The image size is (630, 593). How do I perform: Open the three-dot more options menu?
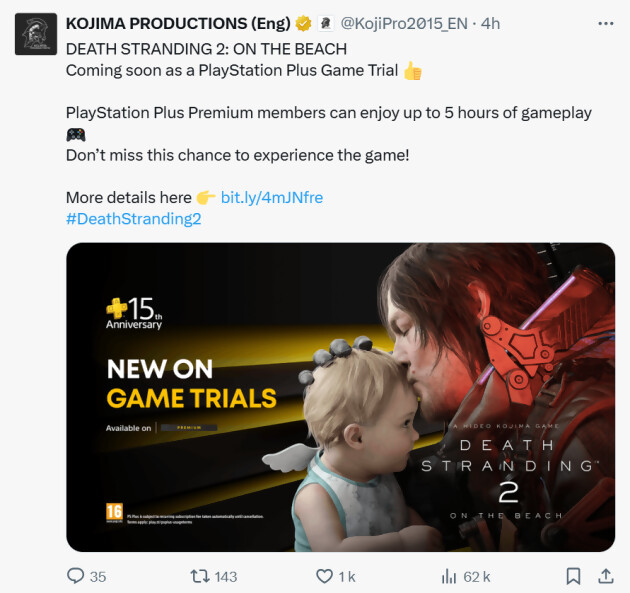click(x=605, y=24)
